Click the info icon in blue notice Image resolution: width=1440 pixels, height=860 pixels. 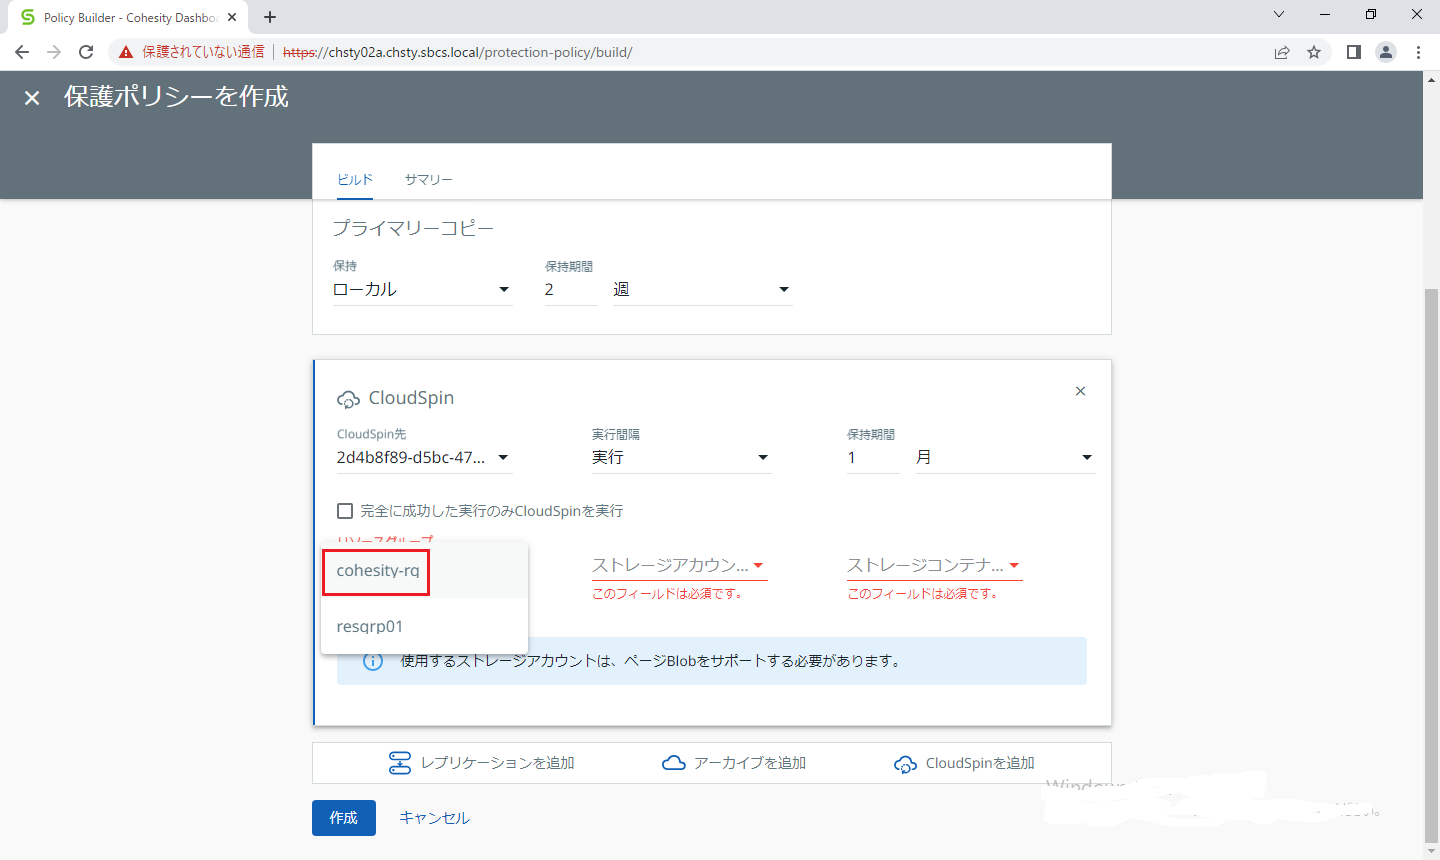(x=373, y=661)
